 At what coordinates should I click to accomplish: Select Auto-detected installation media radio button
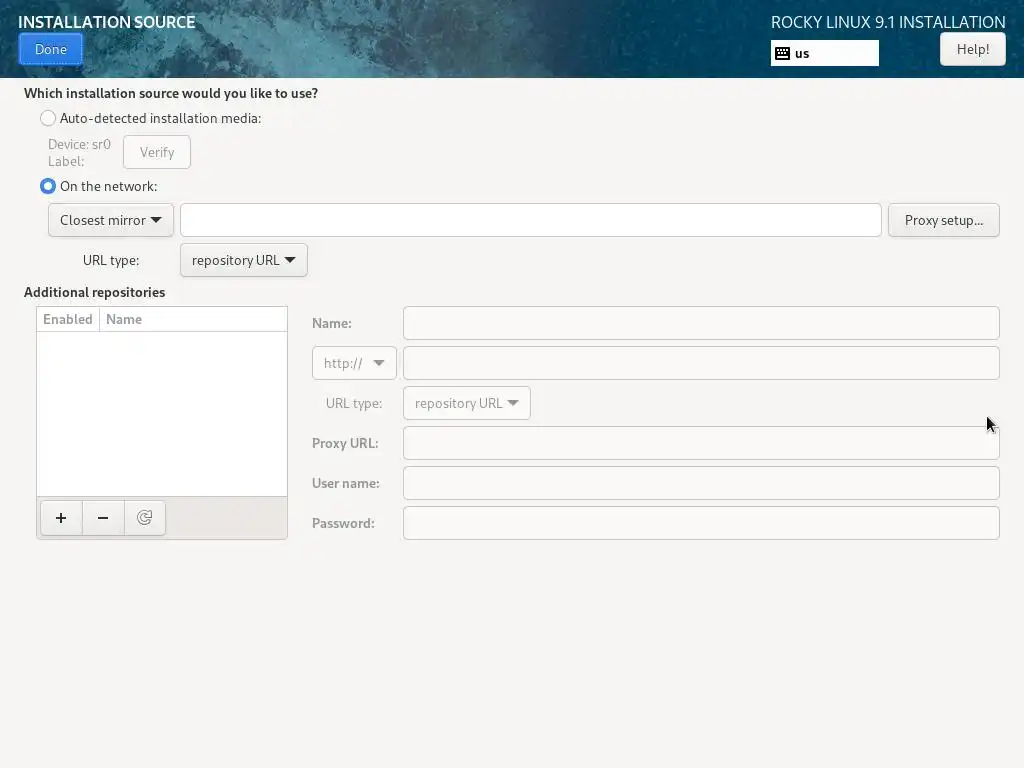[48, 118]
